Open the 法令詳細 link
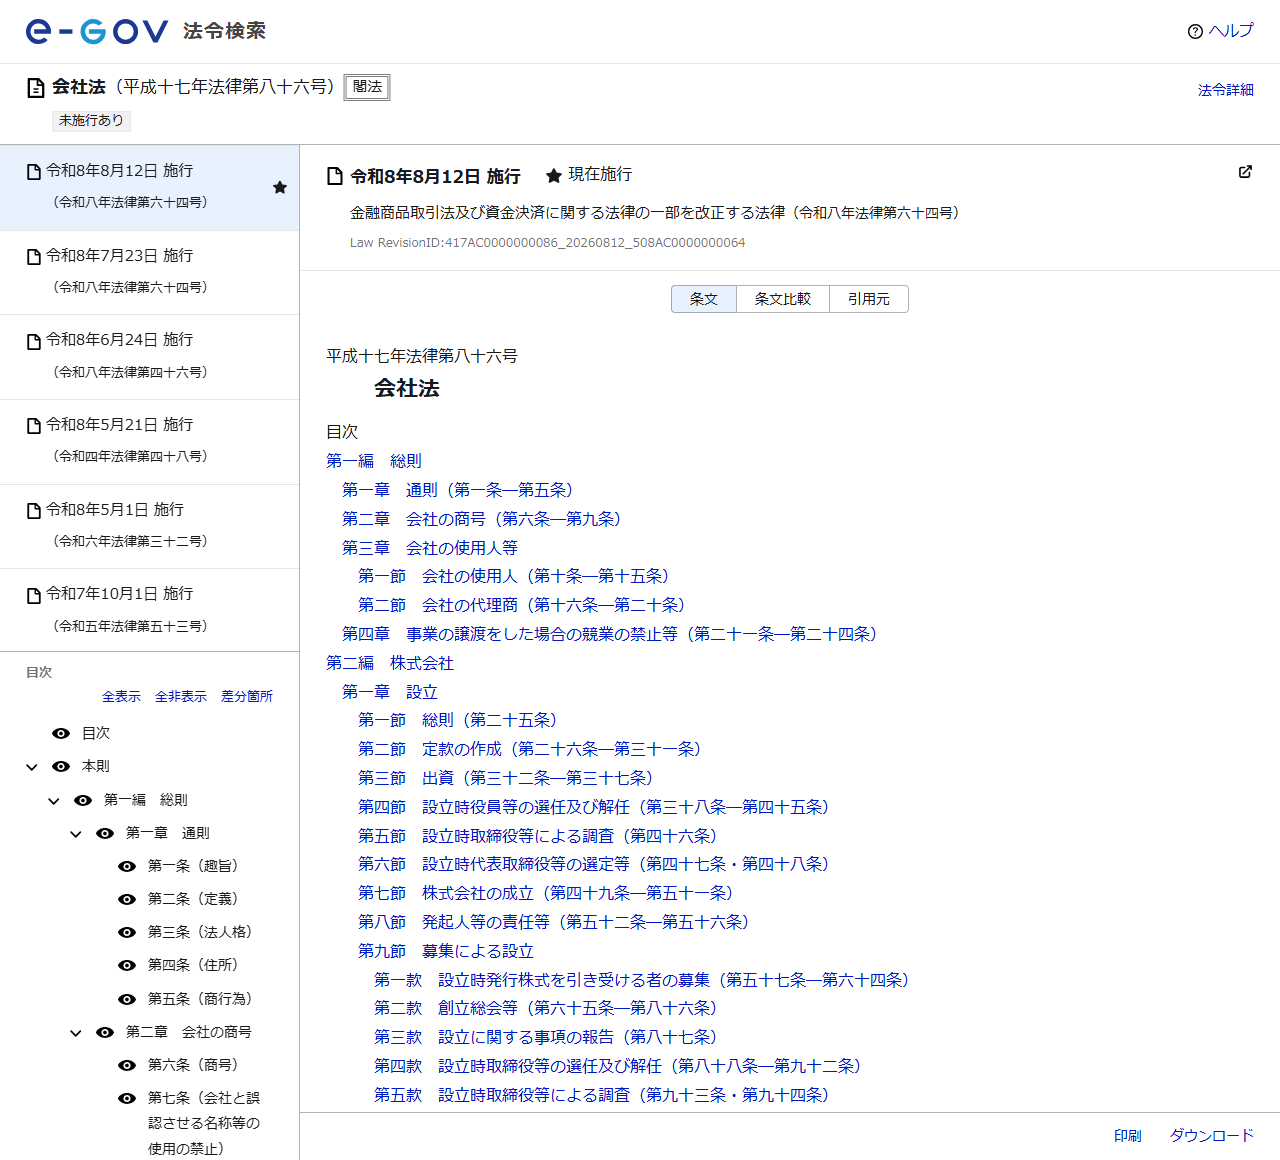 coord(1225,90)
